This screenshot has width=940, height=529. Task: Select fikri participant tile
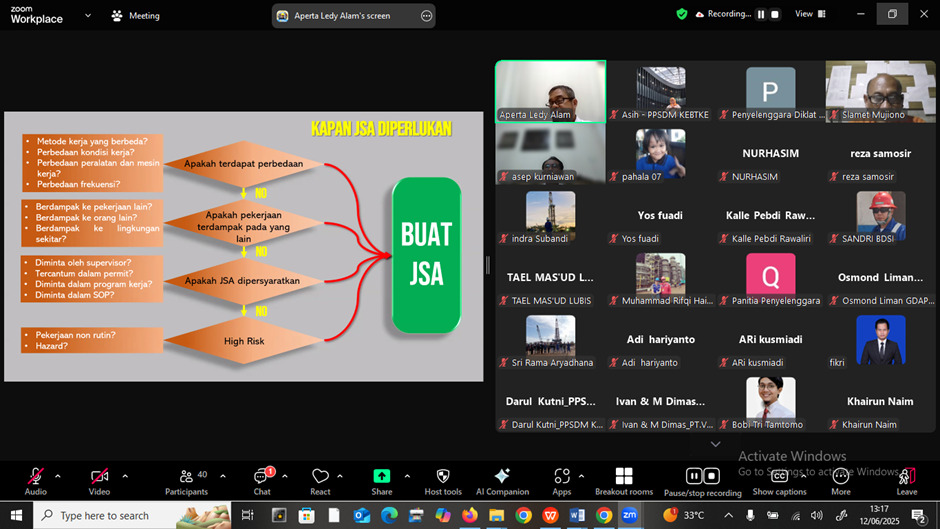click(x=880, y=339)
